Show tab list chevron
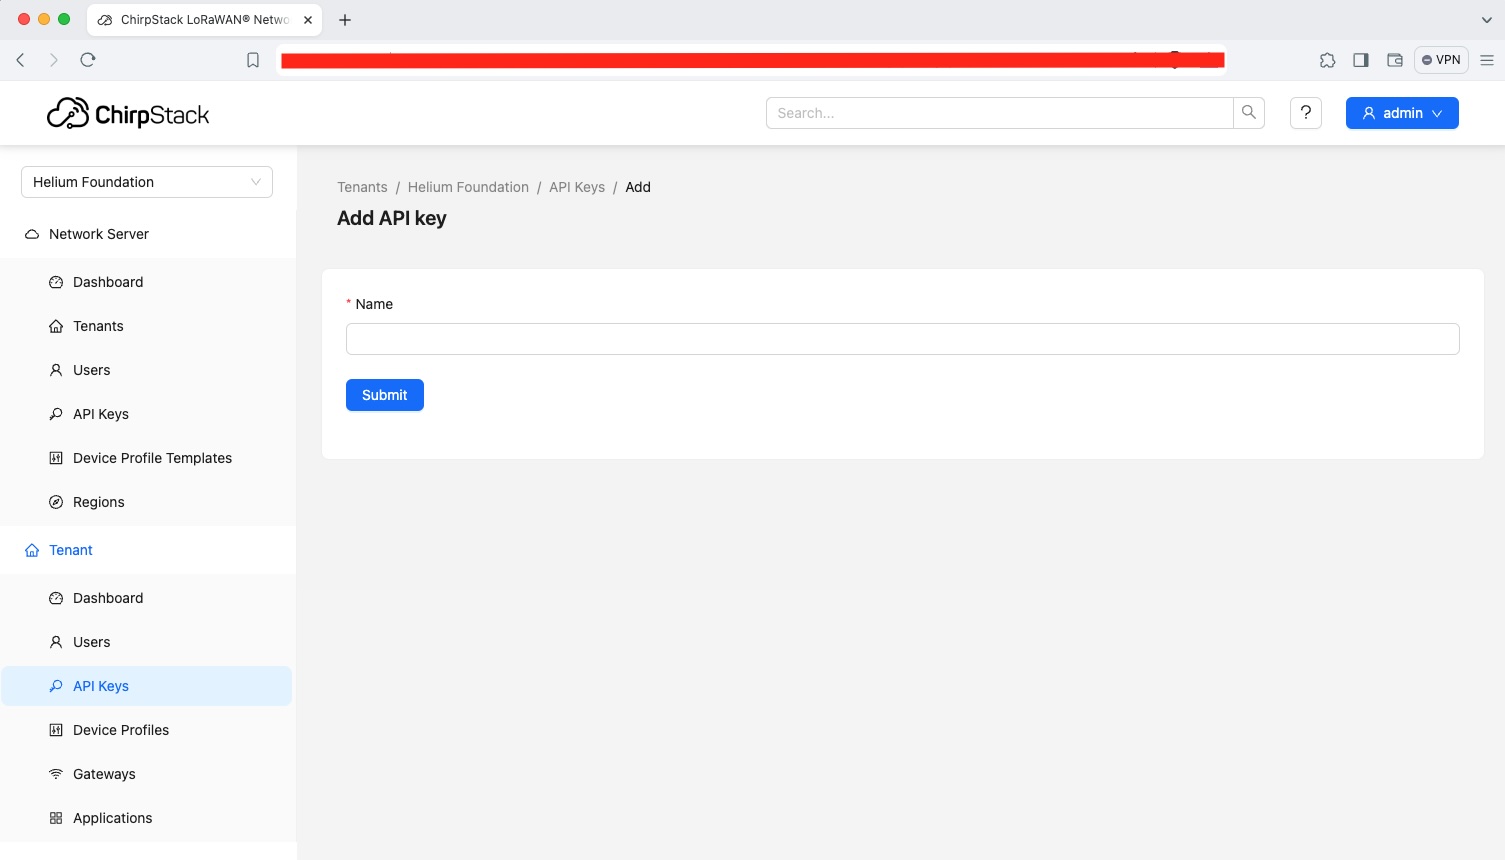Image resolution: width=1505 pixels, height=860 pixels. point(1486,20)
